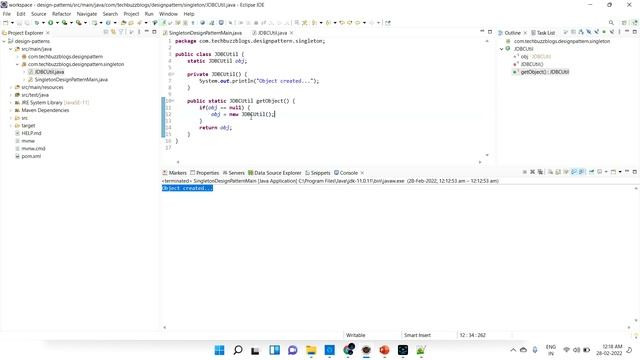Click Clear Console icon
This screenshot has height=360, width=640.
(x=550, y=172)
